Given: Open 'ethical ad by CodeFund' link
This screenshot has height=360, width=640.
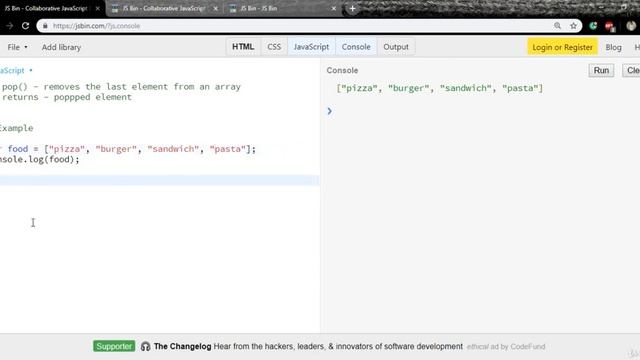Looking at the screenshot, I should pos(506,347).
